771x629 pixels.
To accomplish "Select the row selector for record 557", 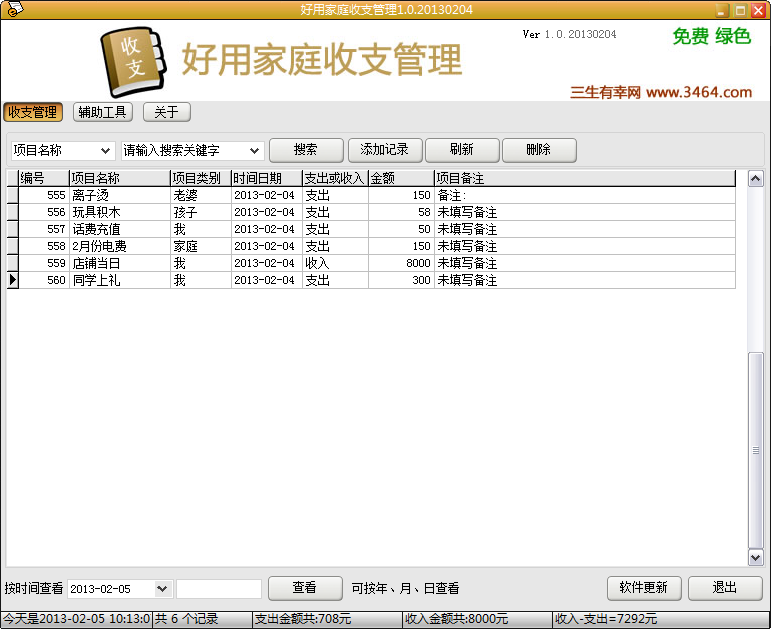I will pos(12,229).
